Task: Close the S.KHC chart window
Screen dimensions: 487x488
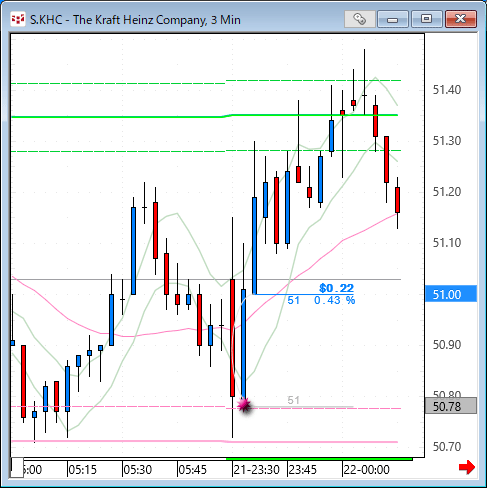Action: [461, 19]
